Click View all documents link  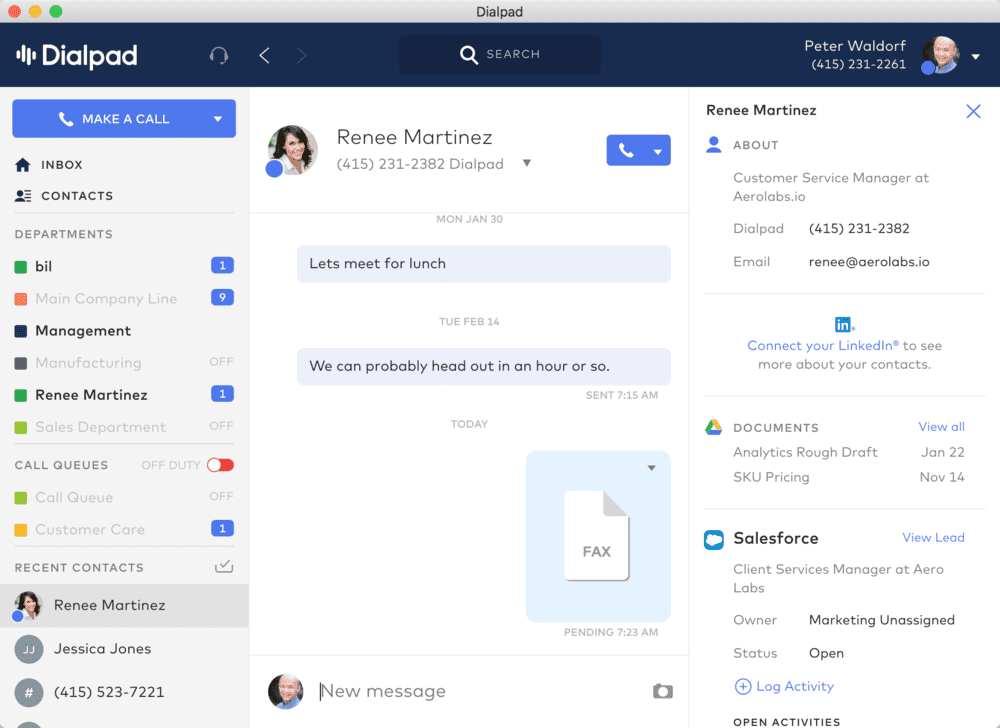(941, 426)
